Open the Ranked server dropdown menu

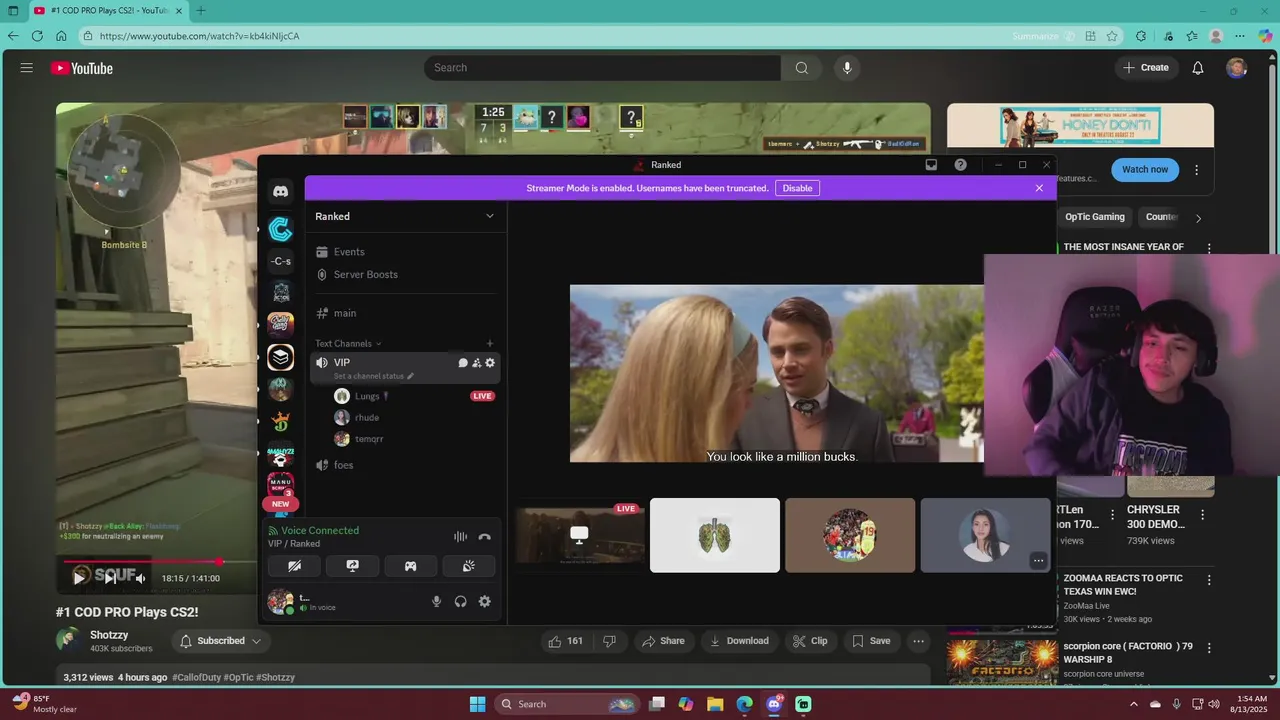pos(405,216)
